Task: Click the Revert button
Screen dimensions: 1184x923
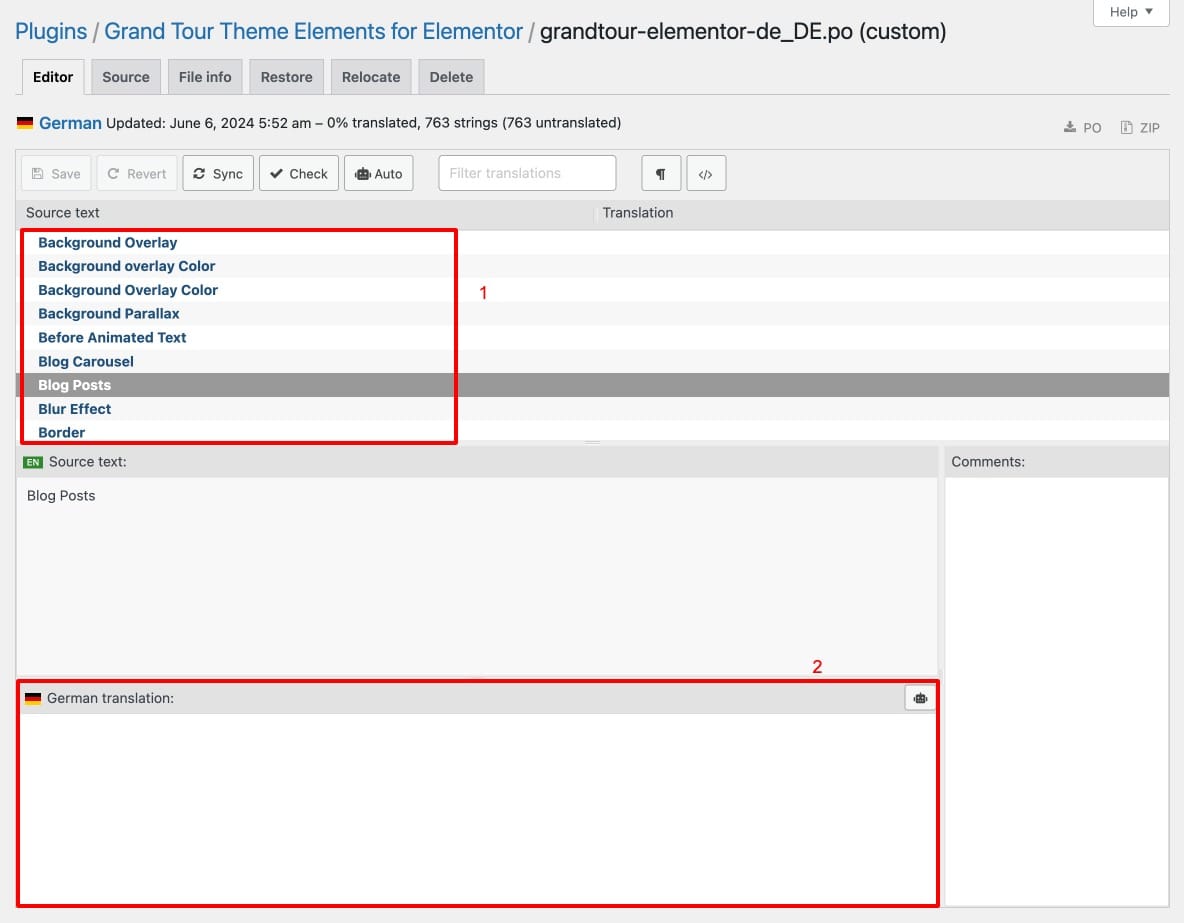Action: point(137,174)
